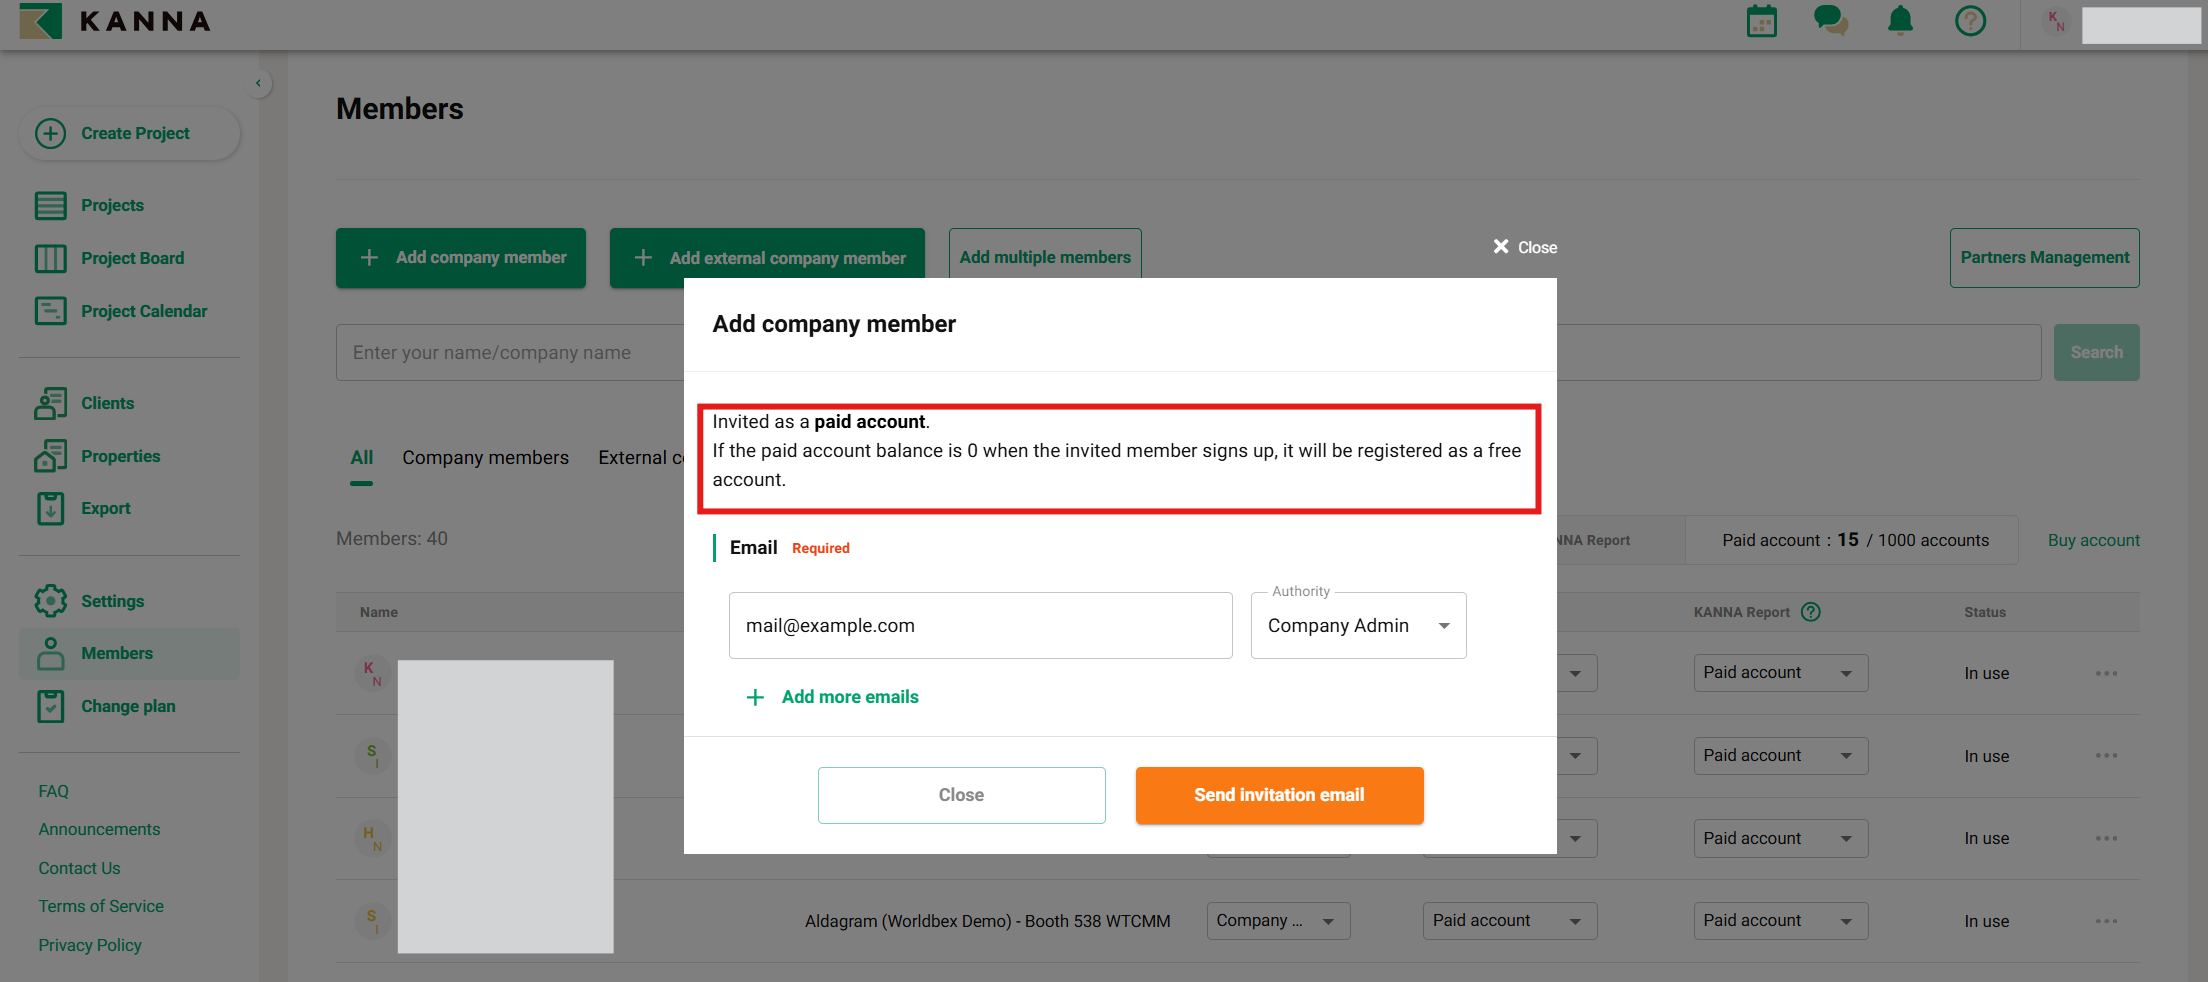
Task: Open the calendar icon in top bar
Action: tap(1761, 21)
